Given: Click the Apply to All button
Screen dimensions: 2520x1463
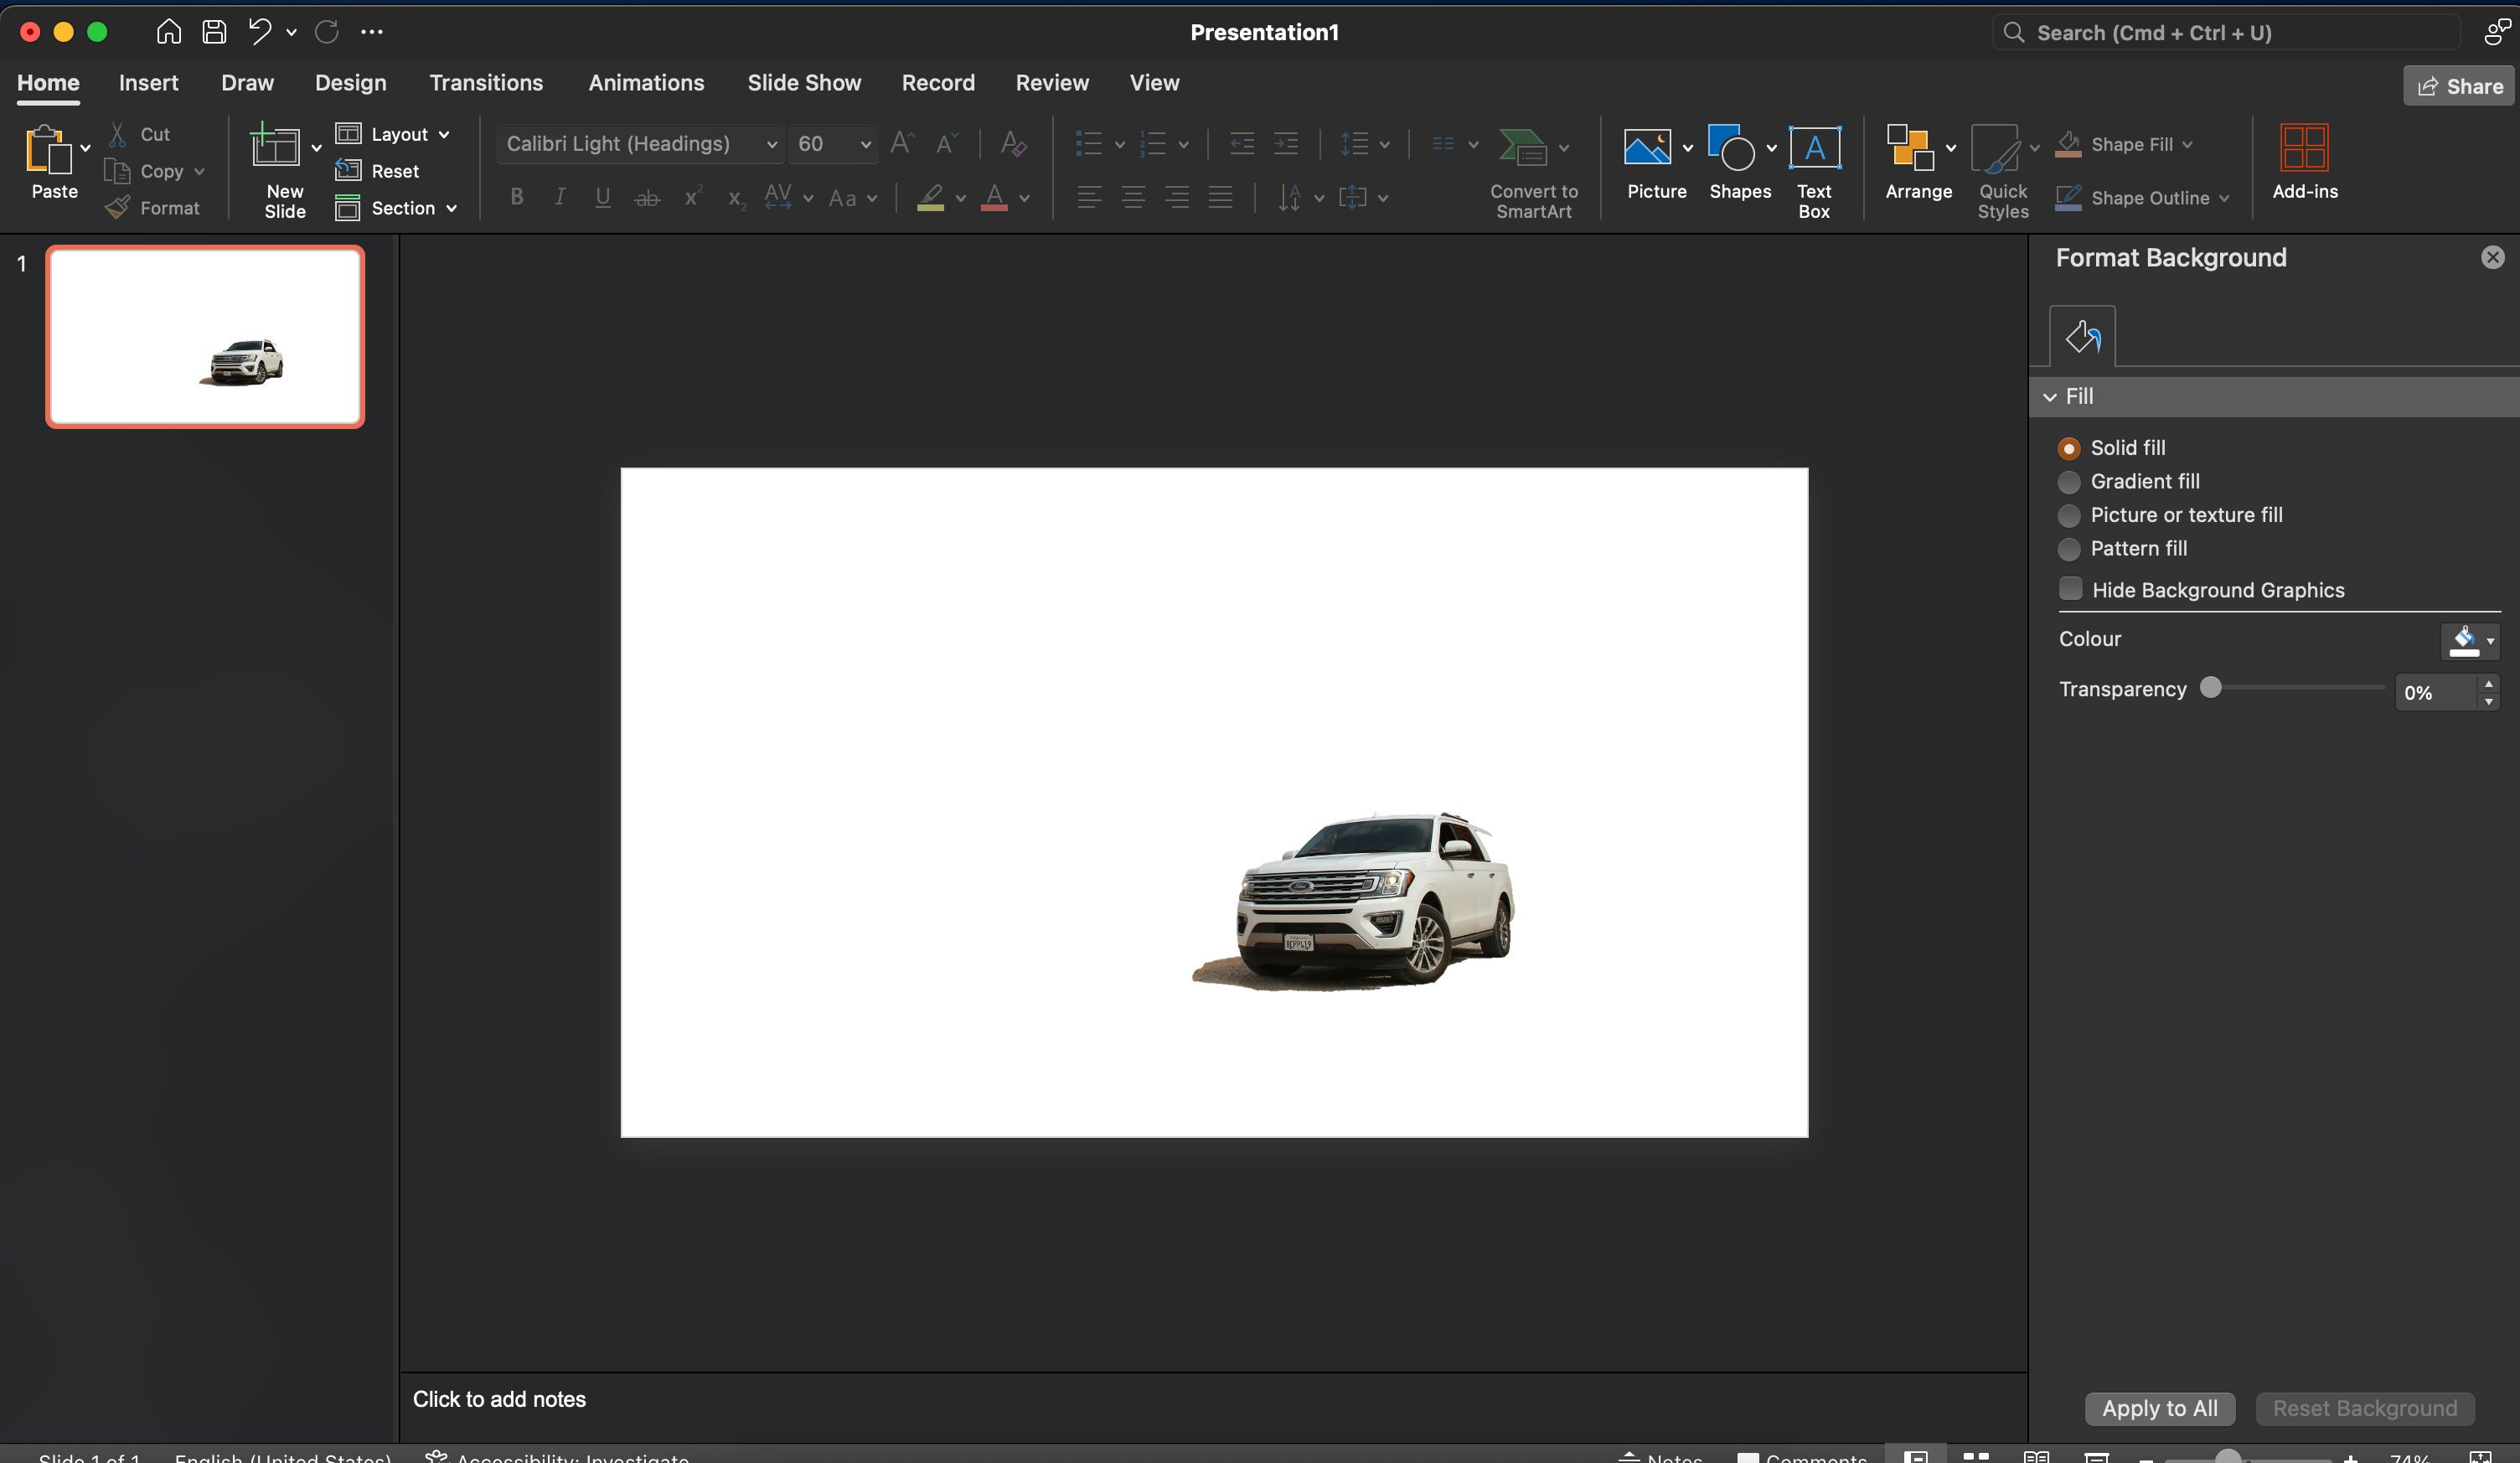Looking at the screenshot, I should point(2158,1408).
